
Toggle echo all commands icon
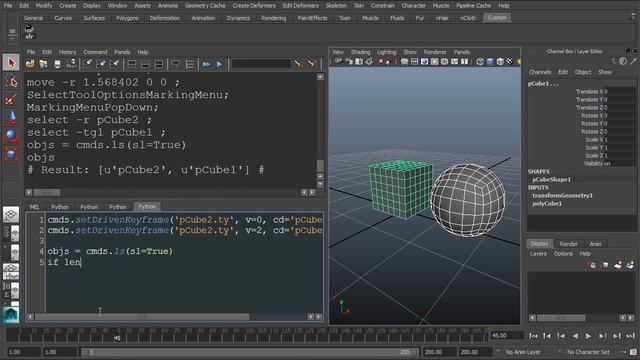(x=176, y=64)
